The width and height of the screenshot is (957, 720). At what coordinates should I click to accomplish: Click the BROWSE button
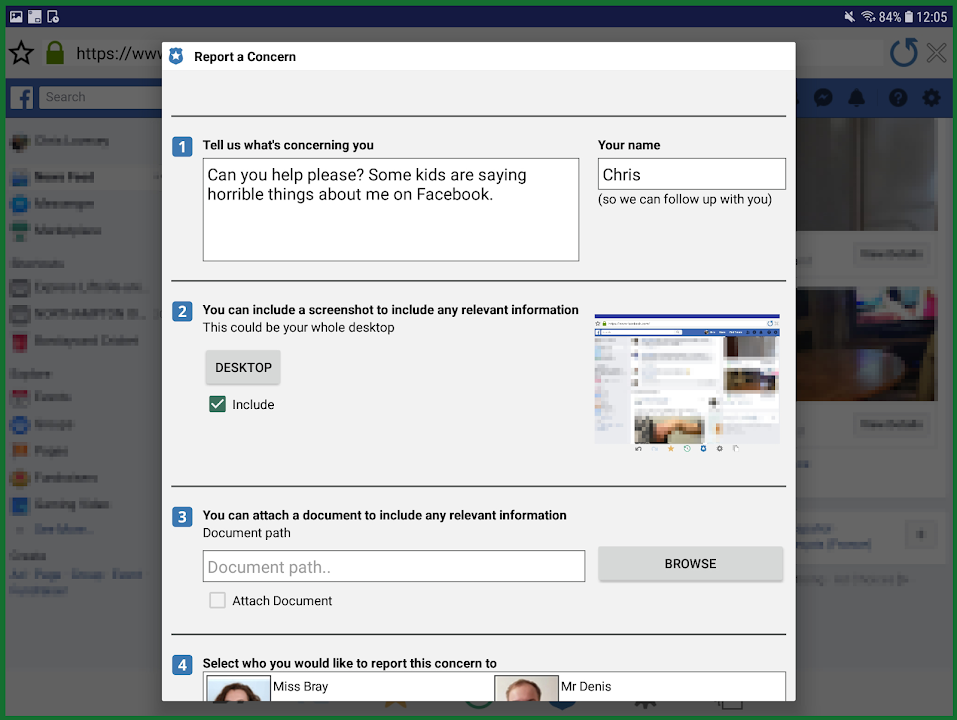[690, 563]
